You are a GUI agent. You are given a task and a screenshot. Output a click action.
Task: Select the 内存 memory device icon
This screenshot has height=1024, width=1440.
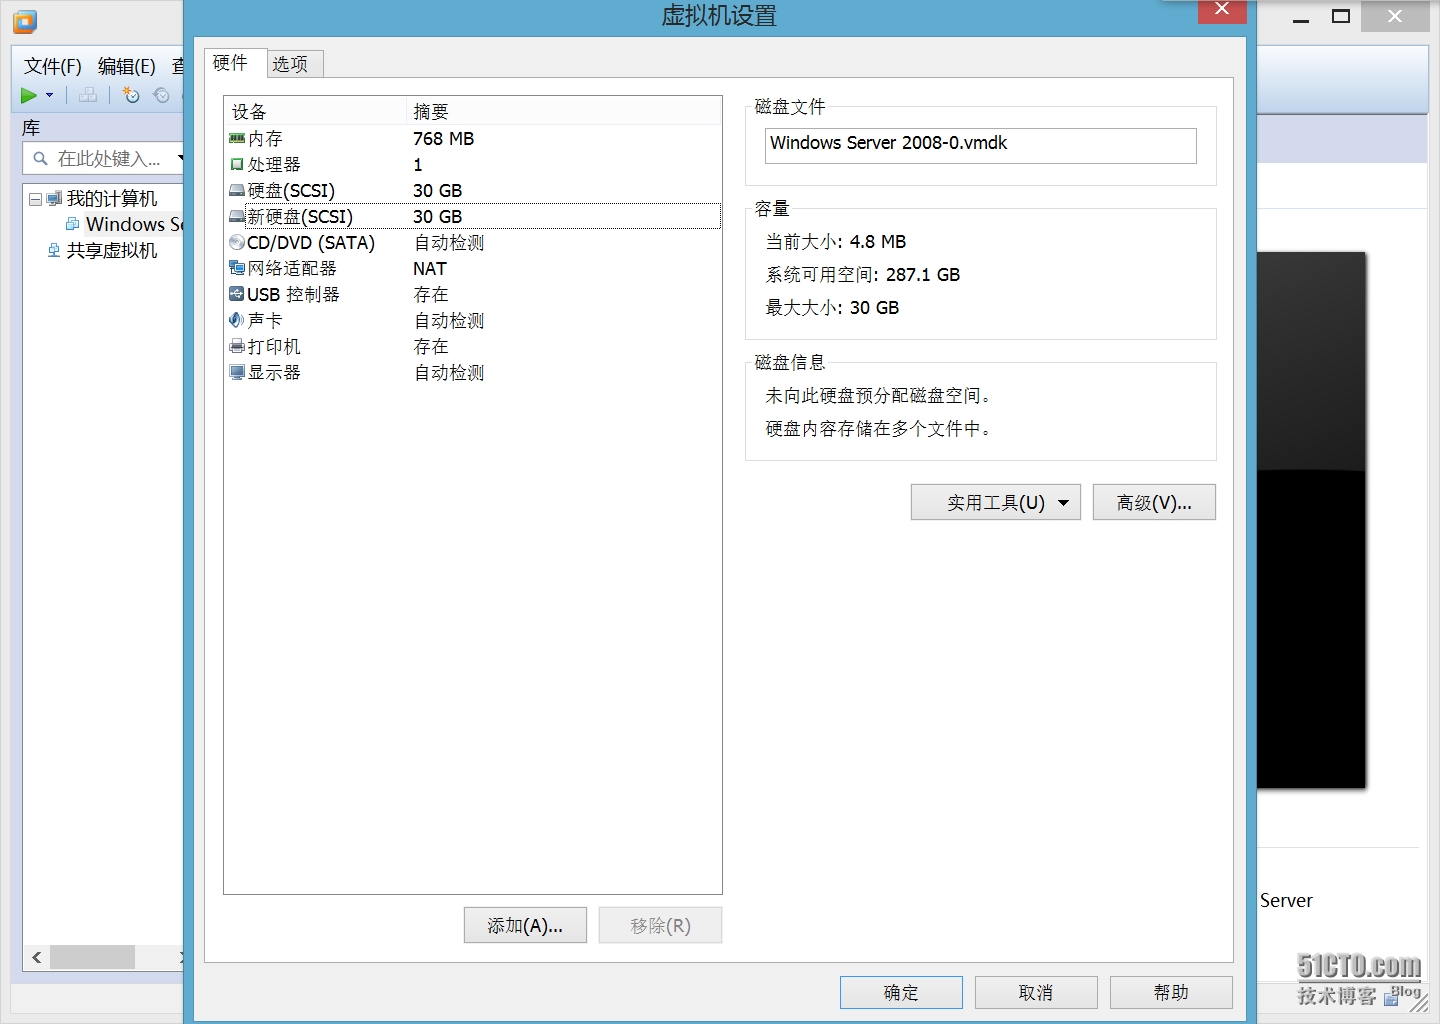point(237,138)
